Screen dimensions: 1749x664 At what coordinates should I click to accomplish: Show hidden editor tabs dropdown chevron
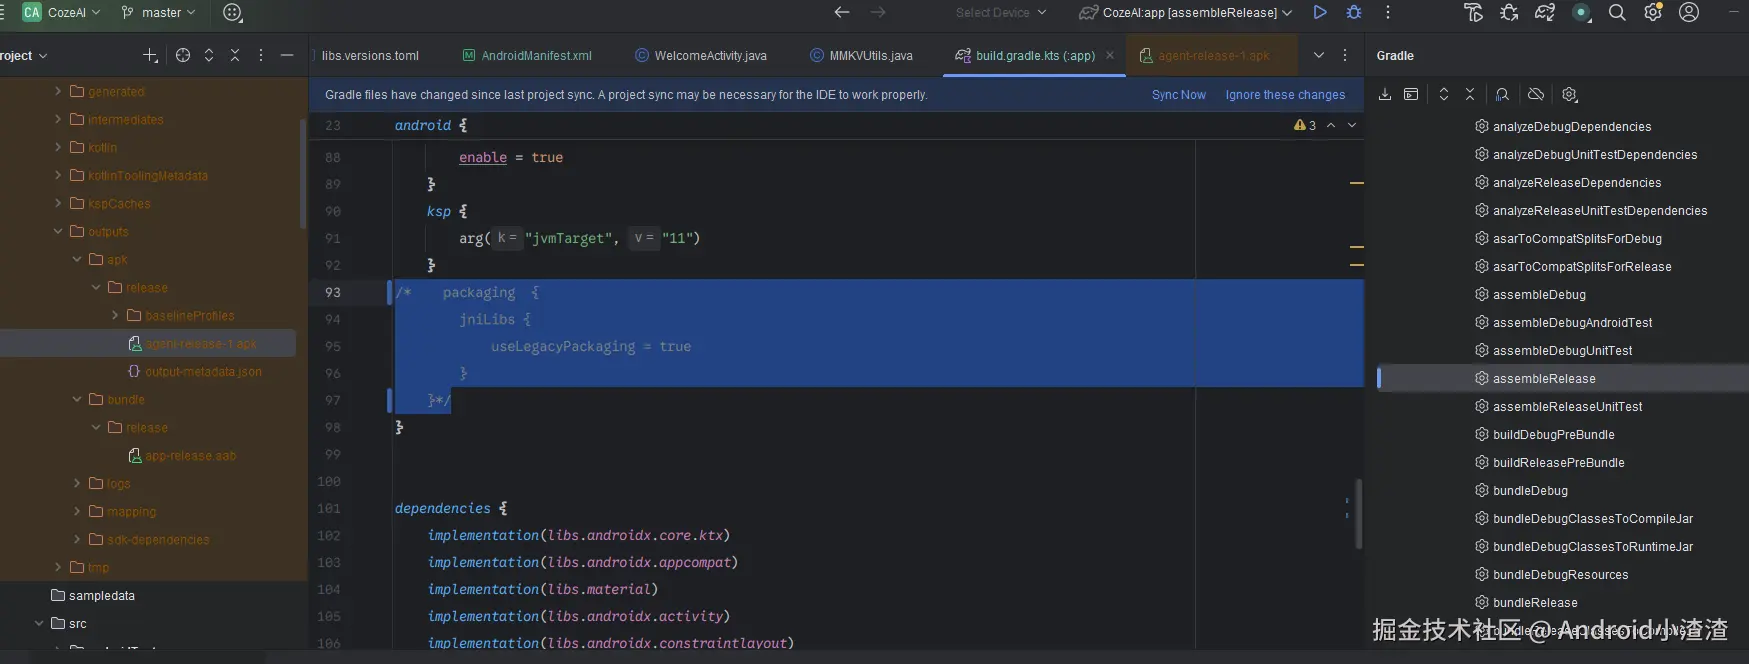pyautogui.click(x=1319, y=55)
